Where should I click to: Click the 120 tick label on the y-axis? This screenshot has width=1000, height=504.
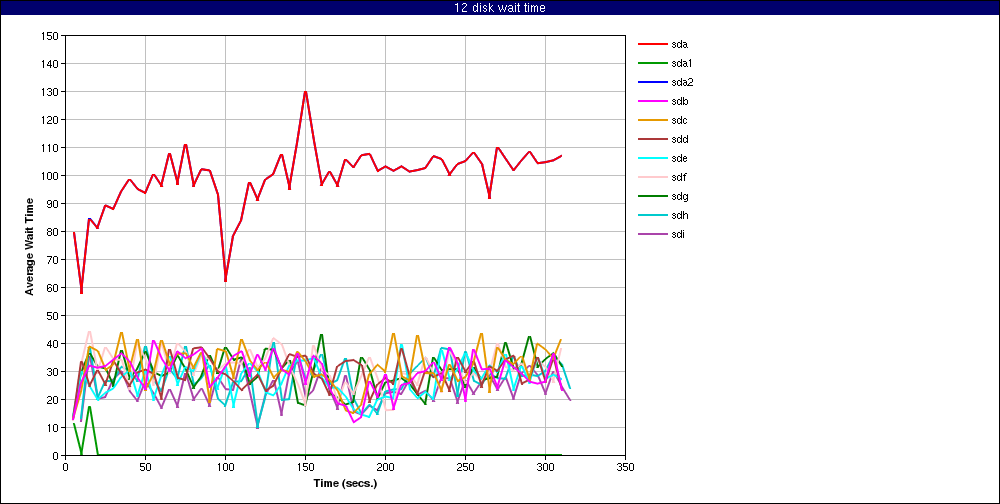(x=50, y=120)
